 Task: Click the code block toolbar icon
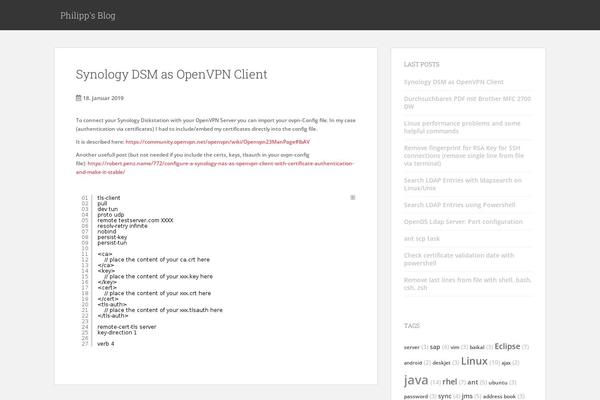point(352,198)
